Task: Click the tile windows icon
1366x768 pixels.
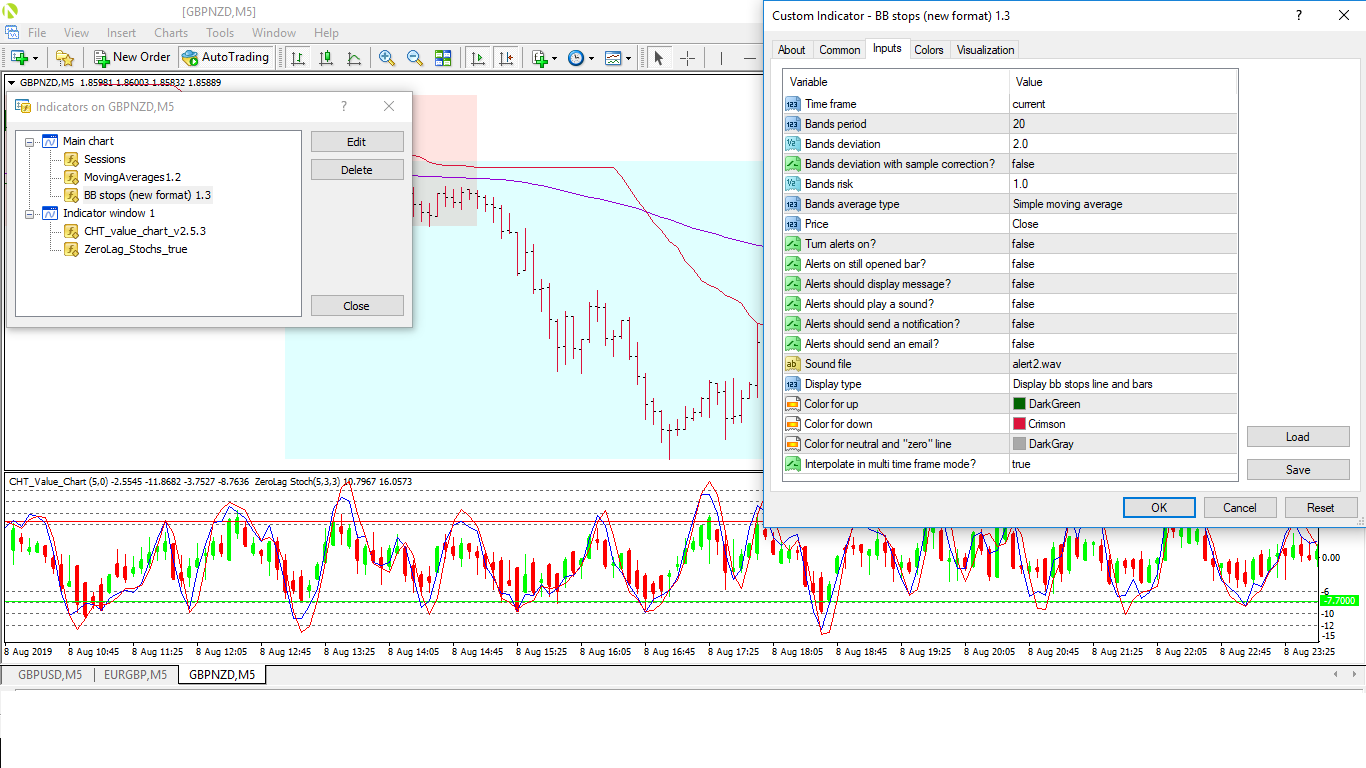Action: (x=443, y=58)
